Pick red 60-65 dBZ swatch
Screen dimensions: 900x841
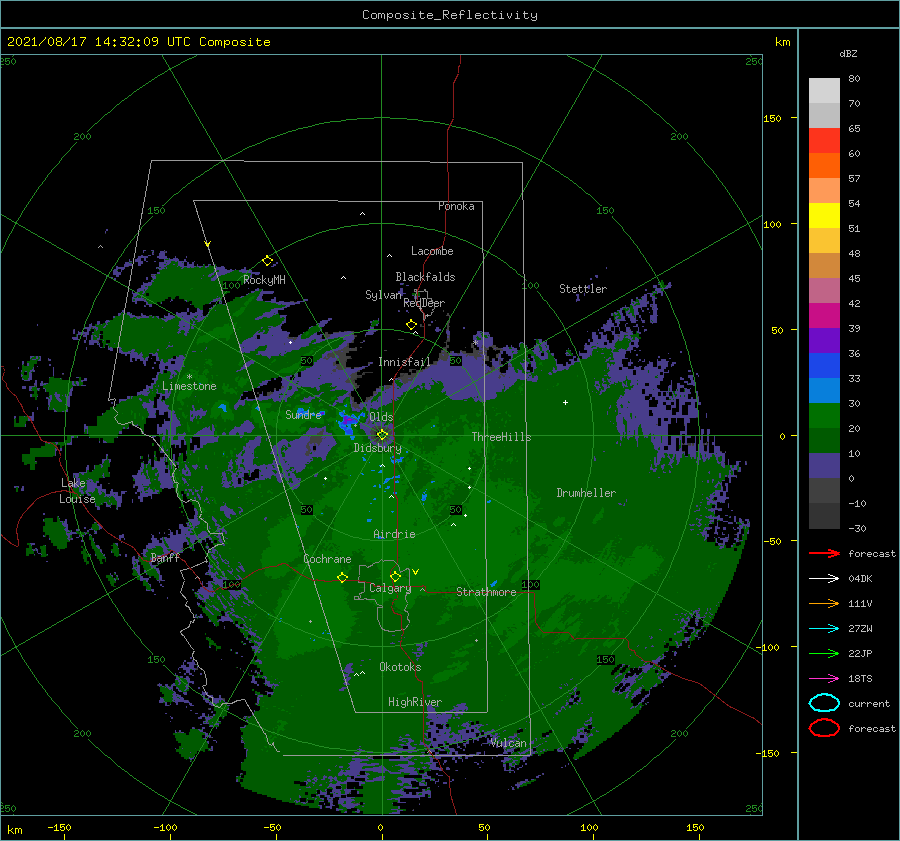point(824,141)
